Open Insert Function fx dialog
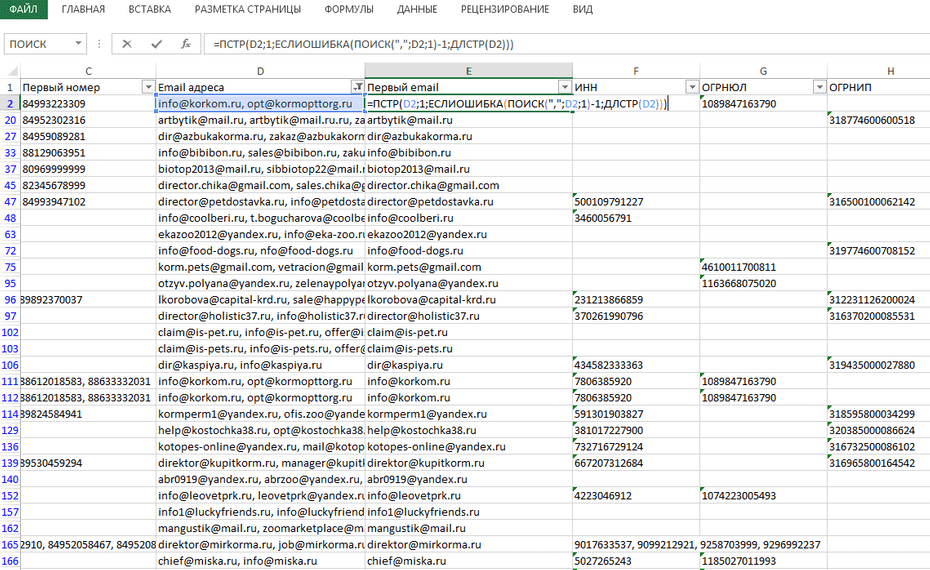930x570 pixels. point(186,44)
